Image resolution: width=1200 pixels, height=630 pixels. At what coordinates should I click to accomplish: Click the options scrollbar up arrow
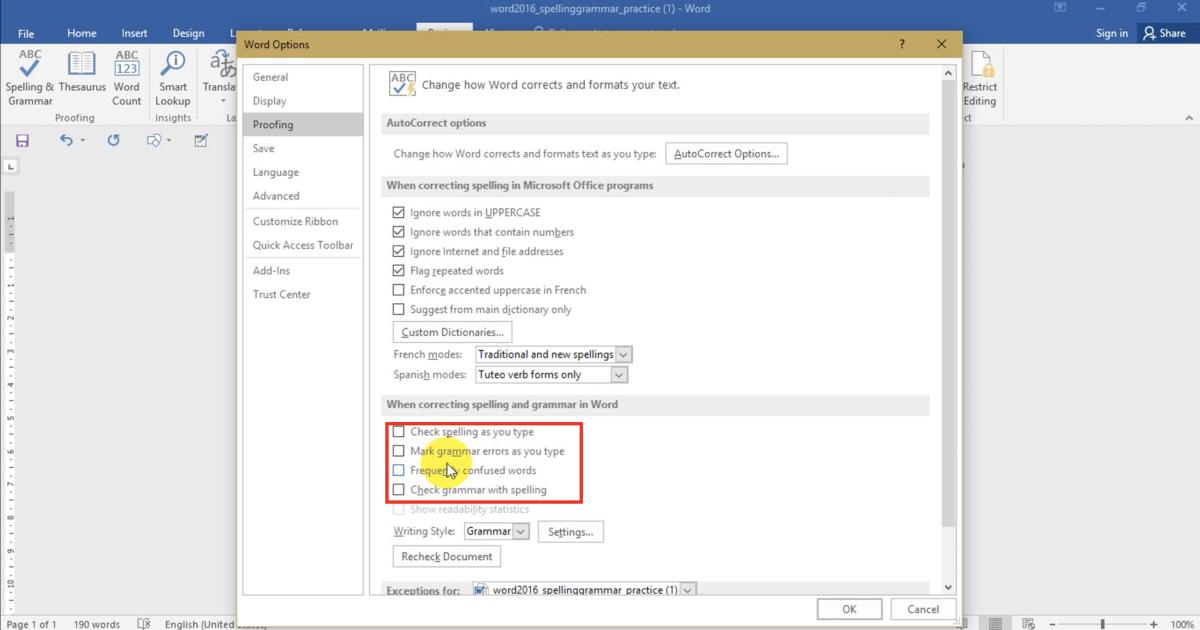tap(948, 73)
